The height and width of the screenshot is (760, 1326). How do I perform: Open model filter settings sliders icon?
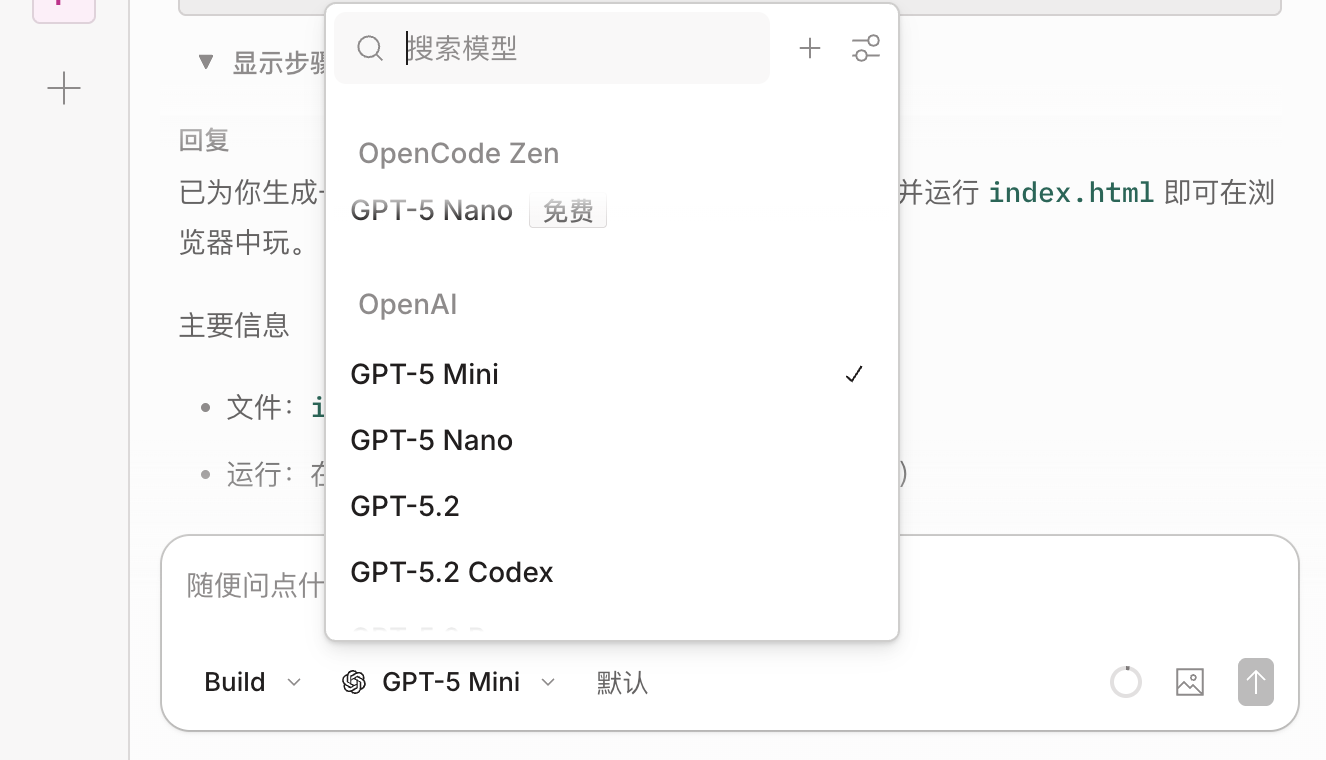[x=866, y=48]
